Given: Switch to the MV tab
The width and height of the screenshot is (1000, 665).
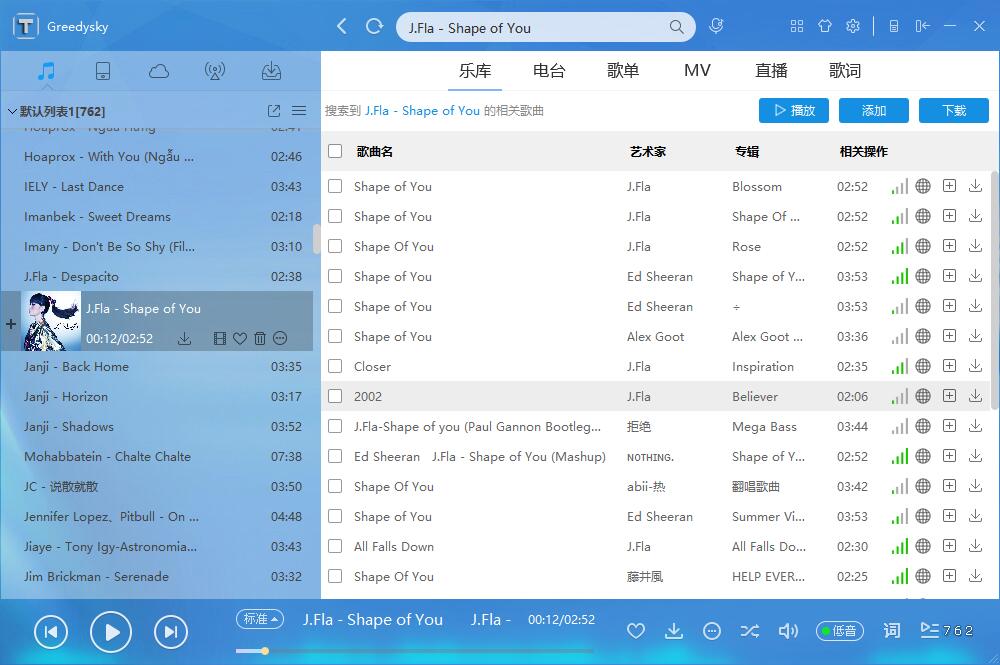Looking at the screenshot, I should 697,71.
